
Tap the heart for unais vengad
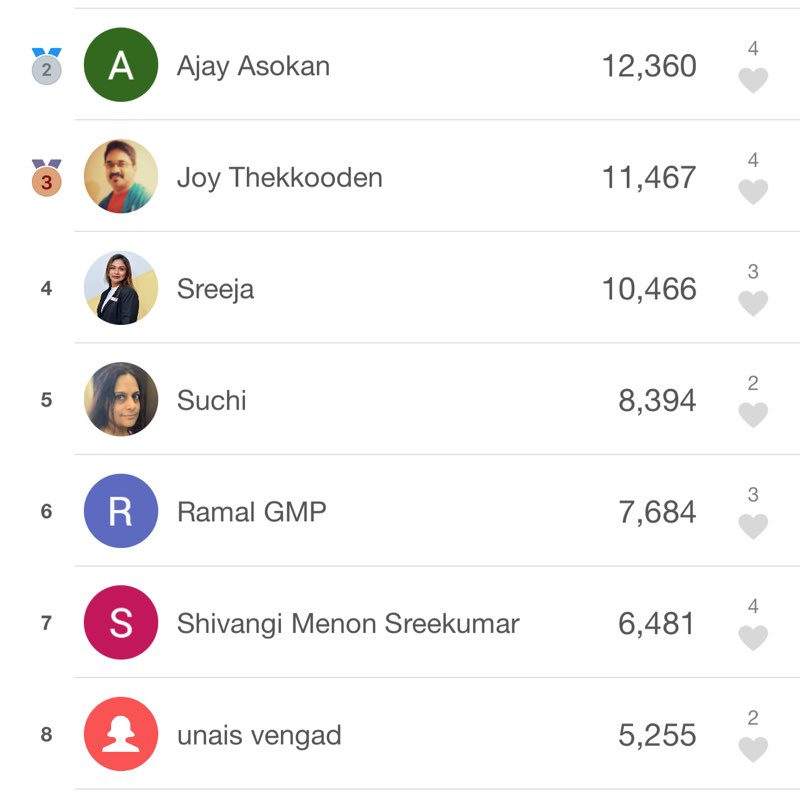click(x=753, y=749)
